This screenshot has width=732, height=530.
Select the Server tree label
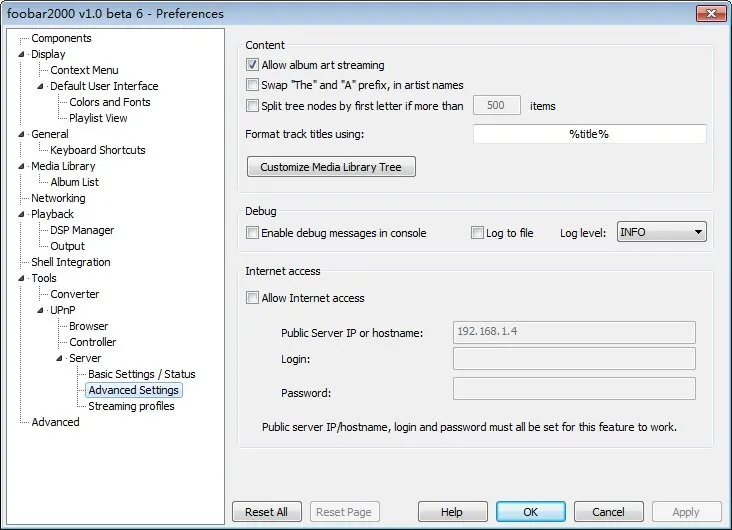85,358
